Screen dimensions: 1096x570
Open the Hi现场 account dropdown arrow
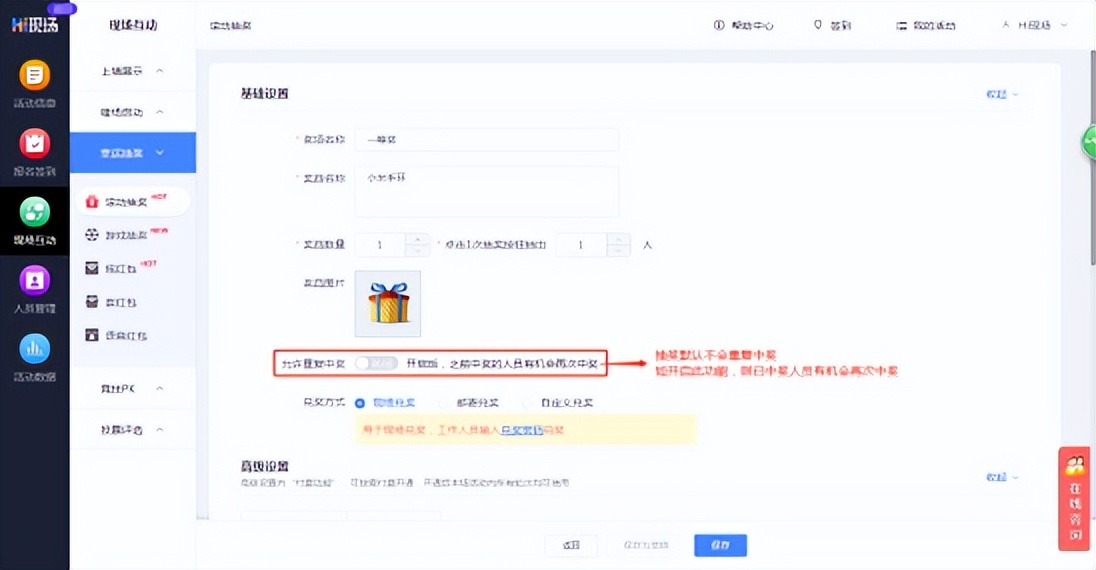click(x=1064, y=25)
